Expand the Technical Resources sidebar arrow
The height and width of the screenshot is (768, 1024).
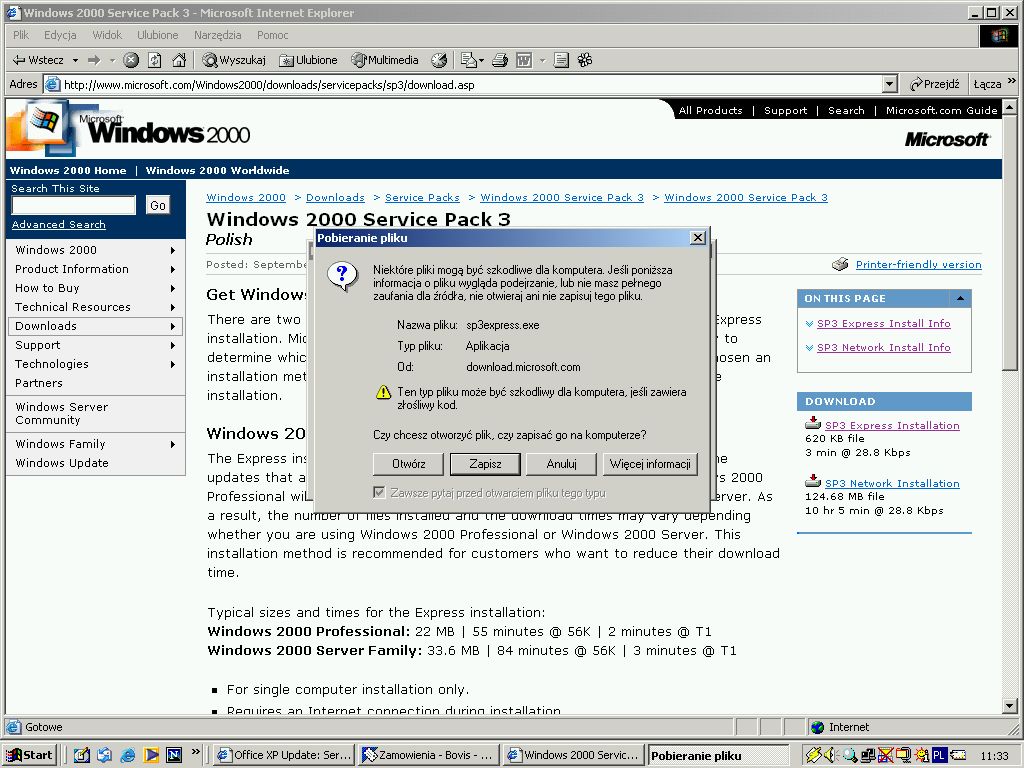coord(172,307)
